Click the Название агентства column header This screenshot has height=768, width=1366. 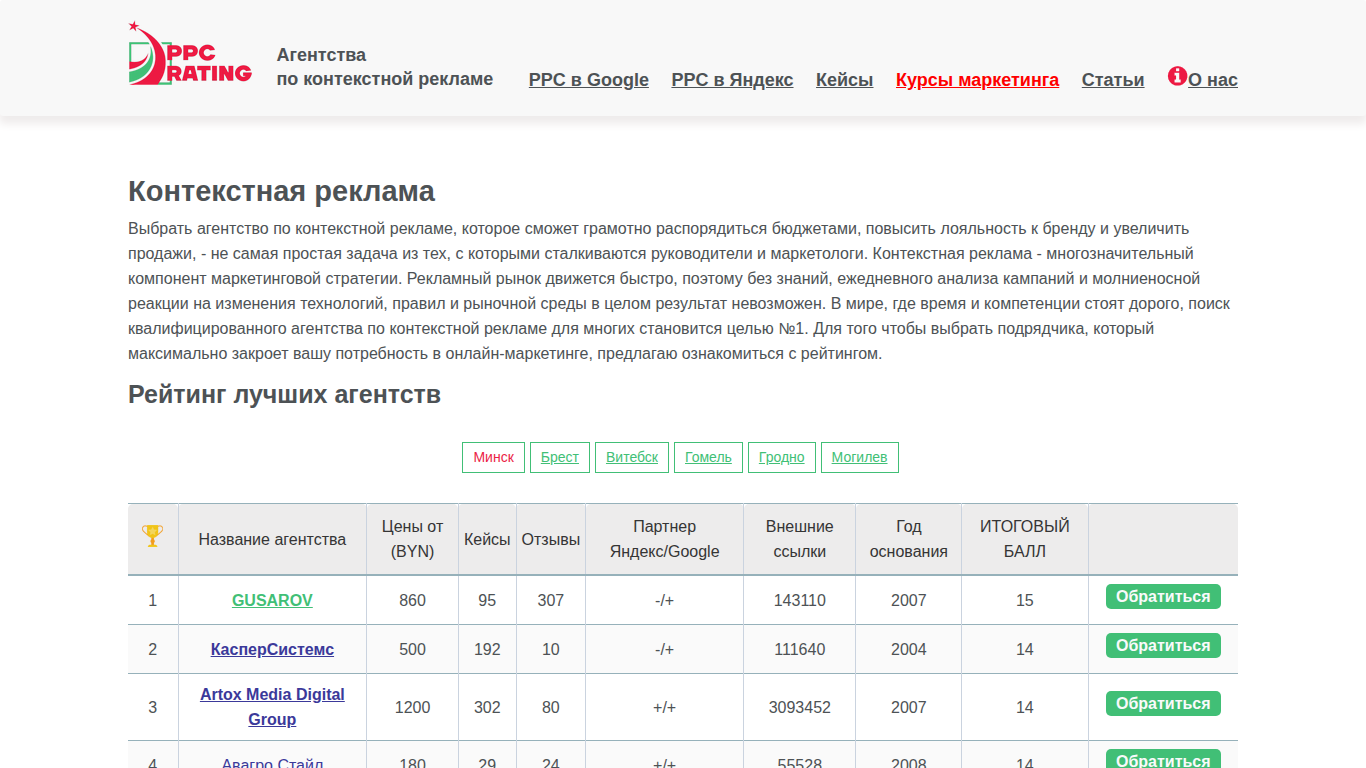click(x=272, y=539)
